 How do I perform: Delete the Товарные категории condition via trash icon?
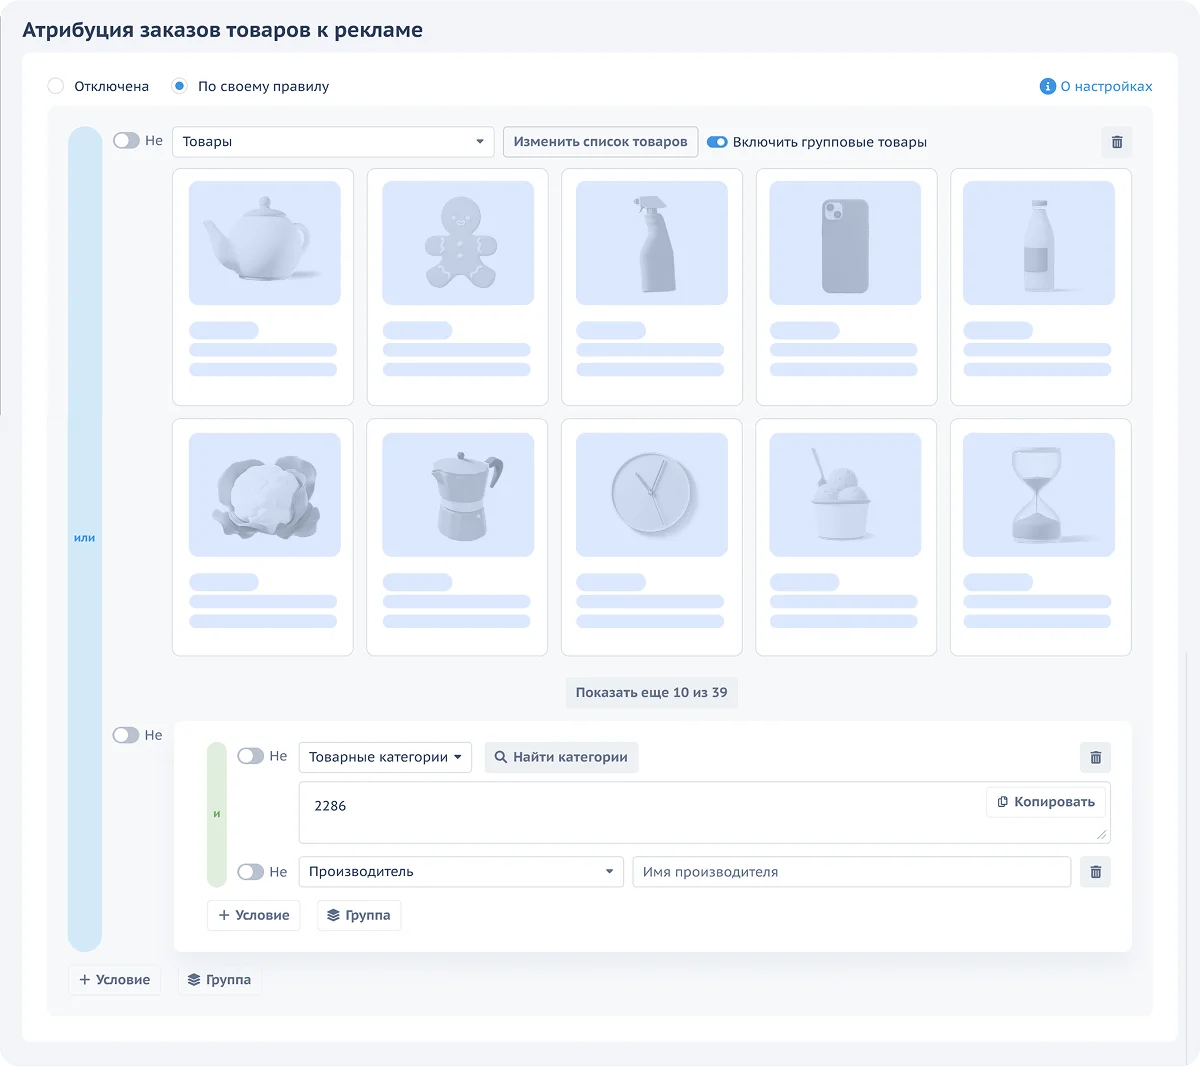(x=1095, y=758)
